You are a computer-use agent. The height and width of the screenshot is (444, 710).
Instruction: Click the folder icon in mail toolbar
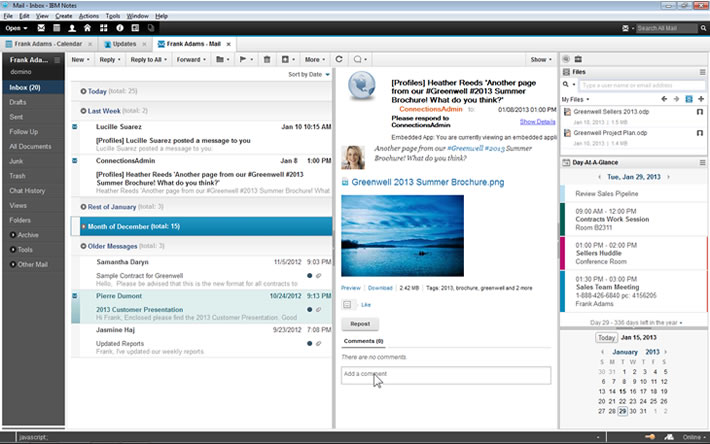pos(220,59)
